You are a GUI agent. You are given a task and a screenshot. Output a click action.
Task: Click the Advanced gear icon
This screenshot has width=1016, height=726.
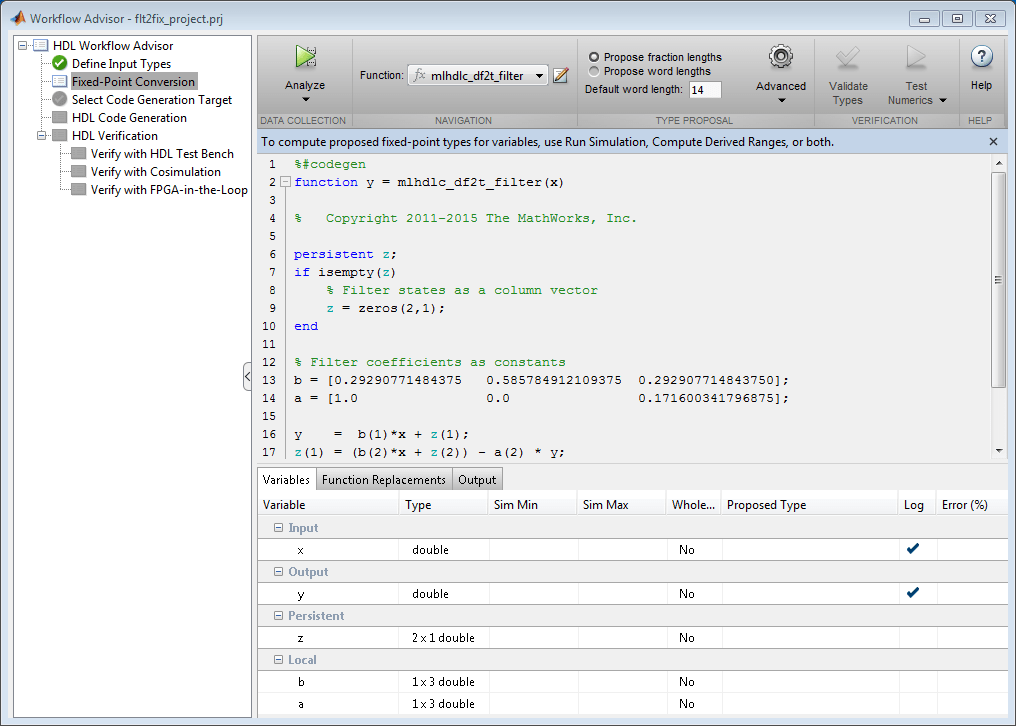pos(780,57)
